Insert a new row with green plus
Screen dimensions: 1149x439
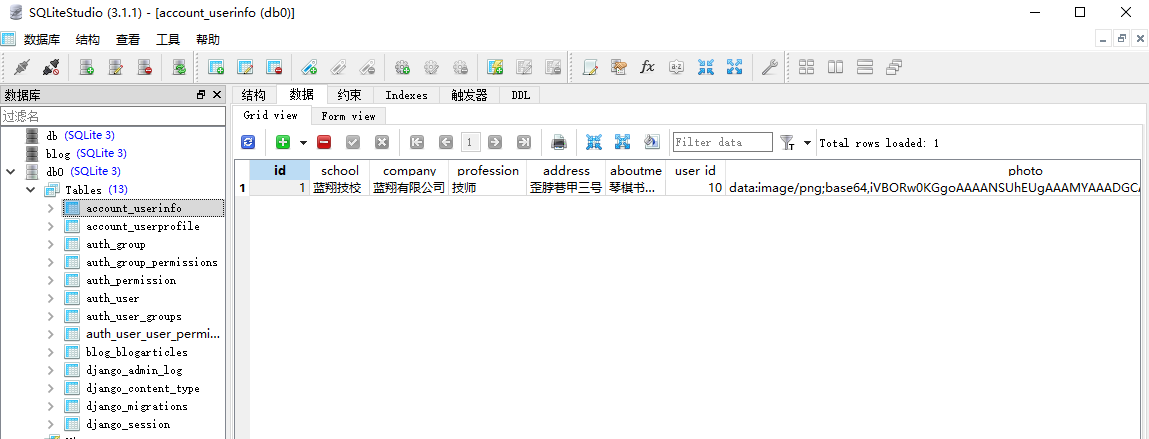[283, 142]
